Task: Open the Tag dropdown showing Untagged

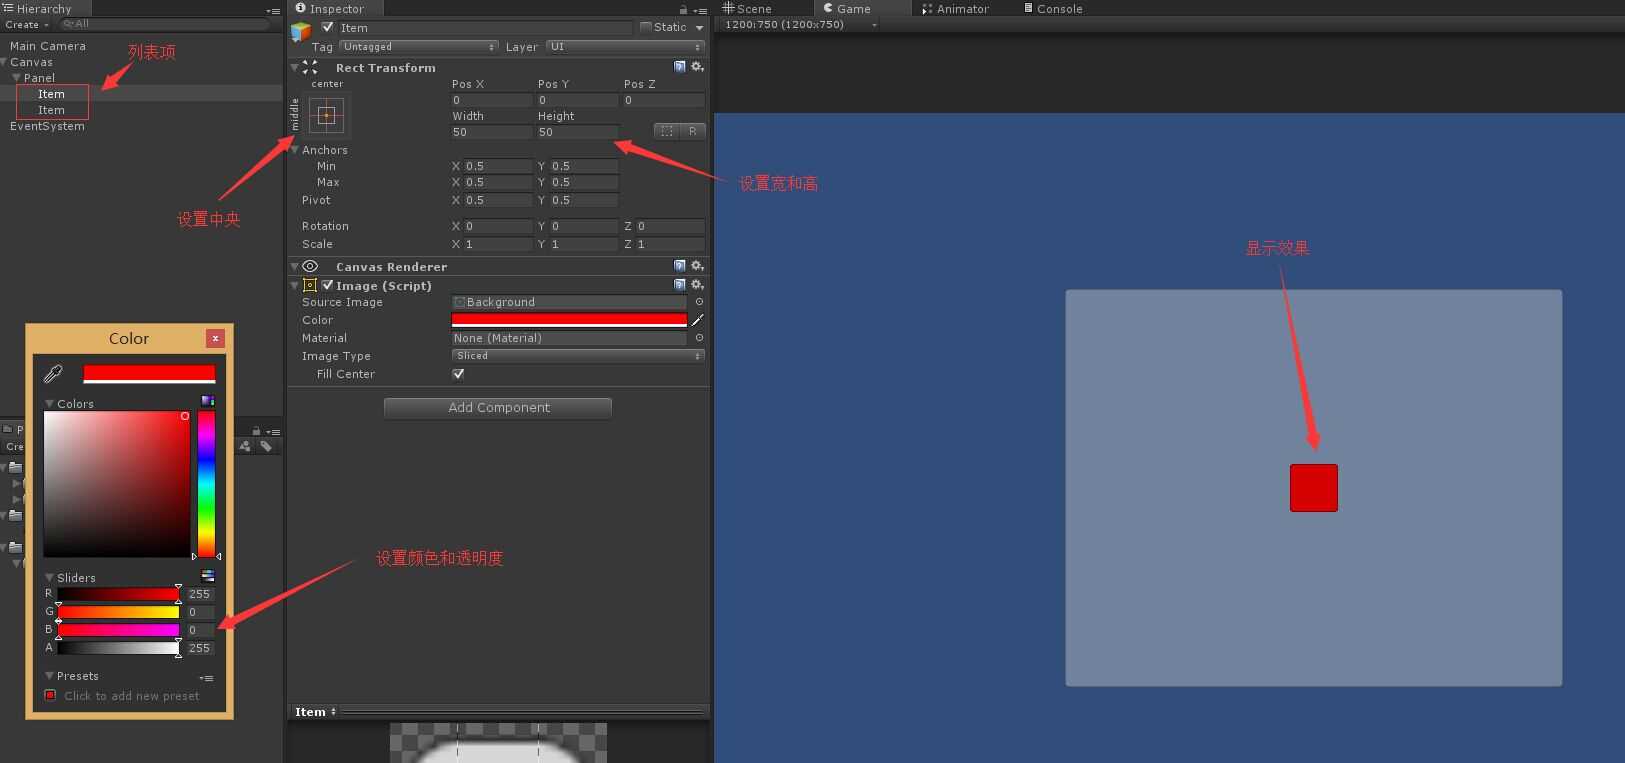Action: (x=419, y=47)
